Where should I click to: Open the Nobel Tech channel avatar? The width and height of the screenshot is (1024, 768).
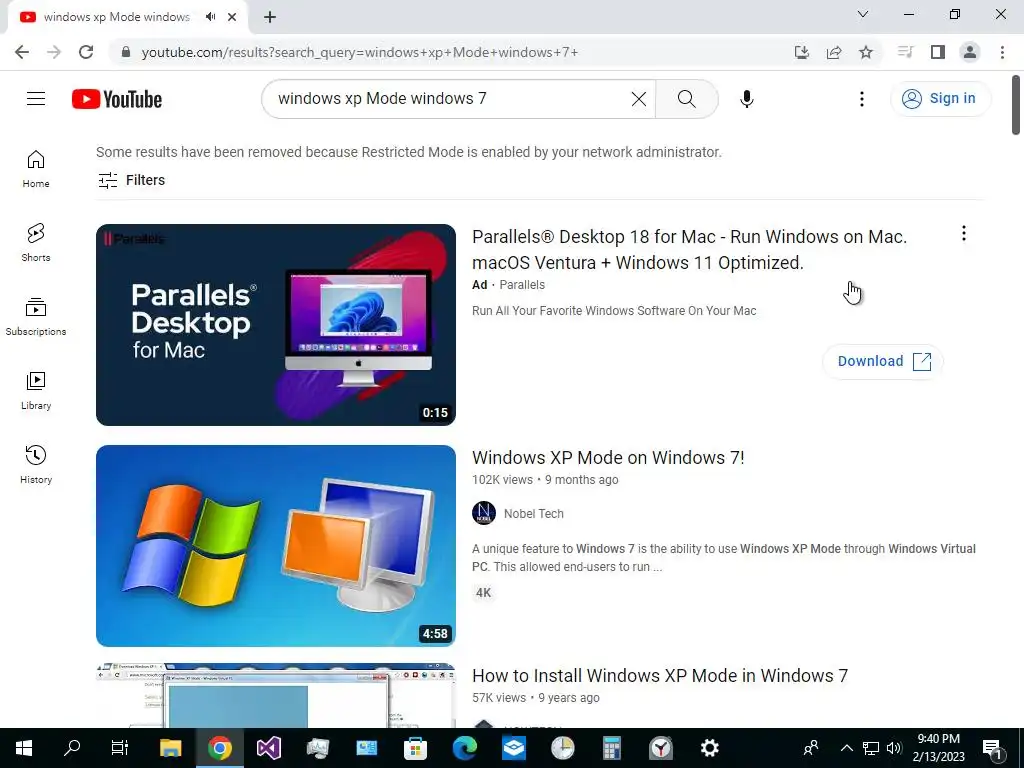(484, 513)
